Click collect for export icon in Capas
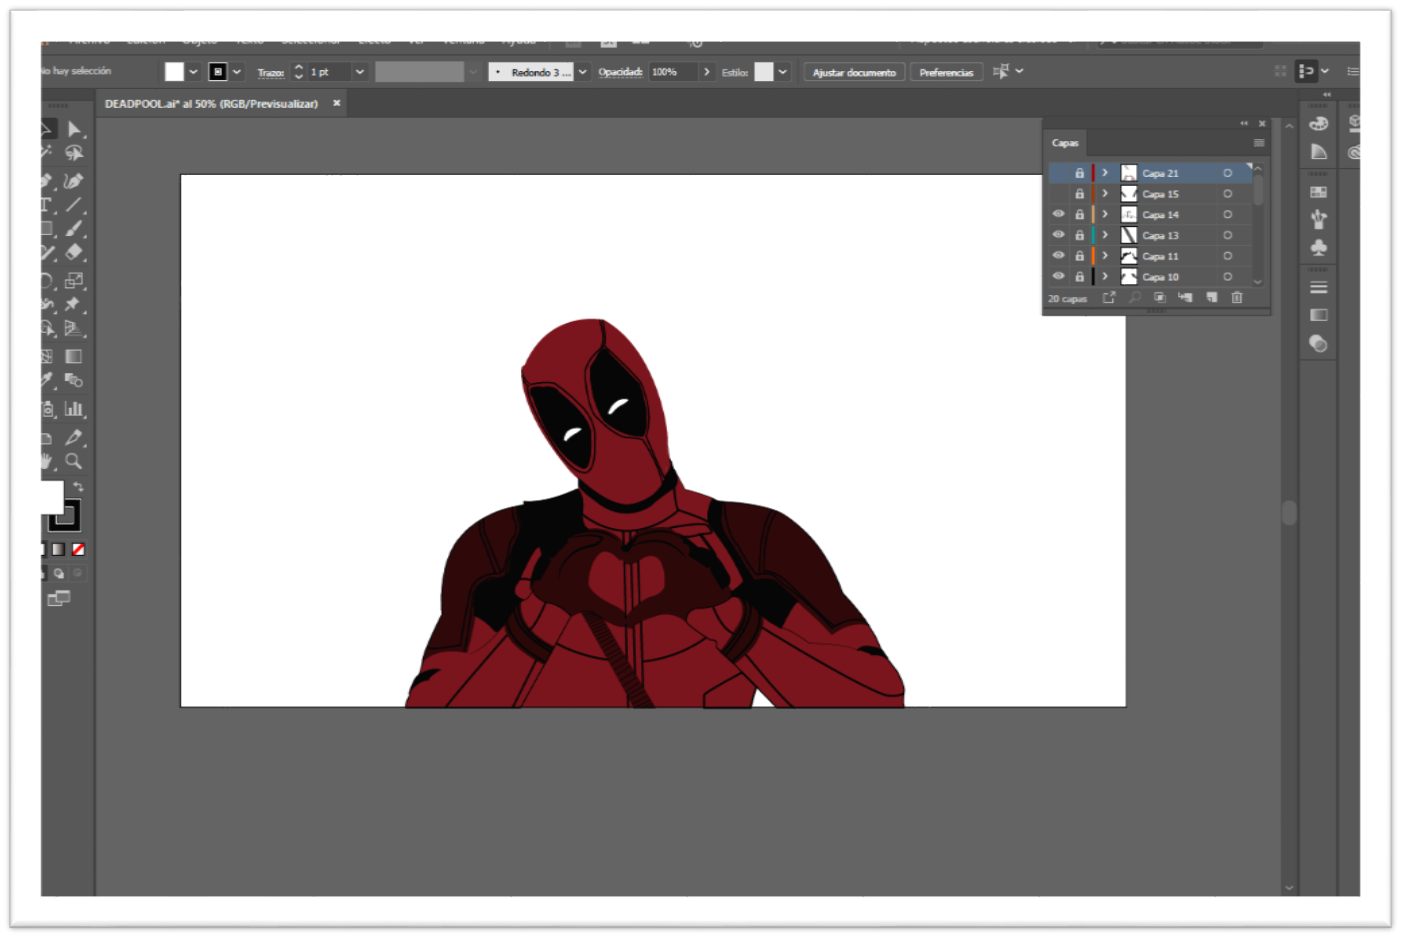This screenshot has height=938, width=1402. (x=1109, y=298)
